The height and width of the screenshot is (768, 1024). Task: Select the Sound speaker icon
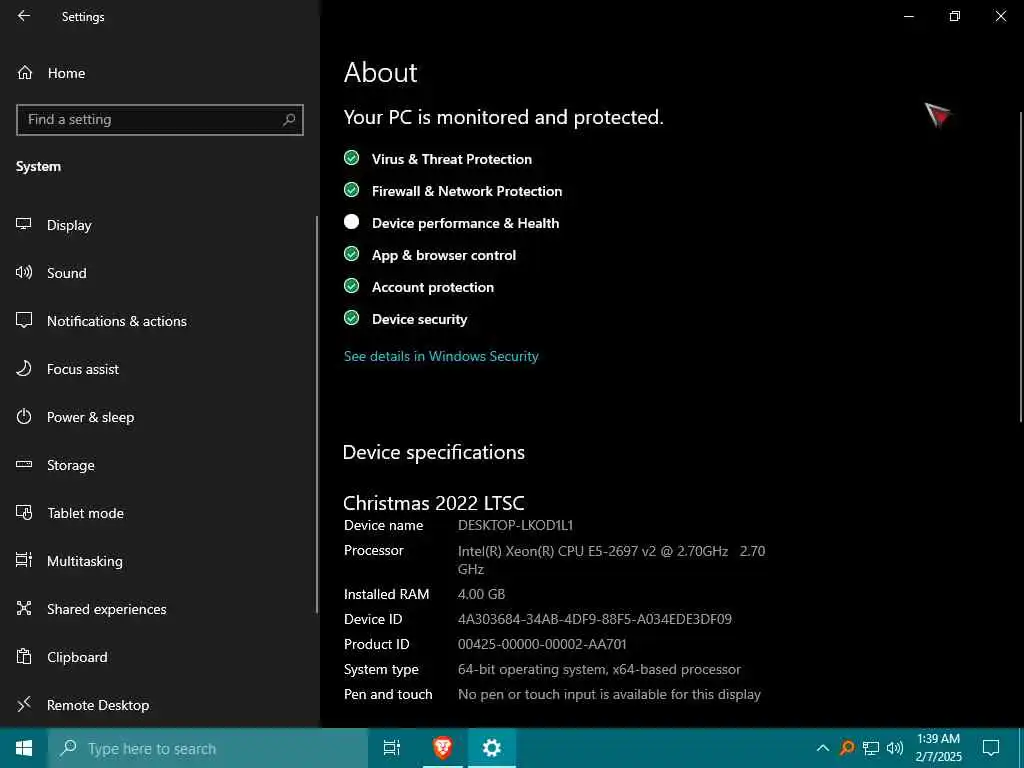click(24, 272)
